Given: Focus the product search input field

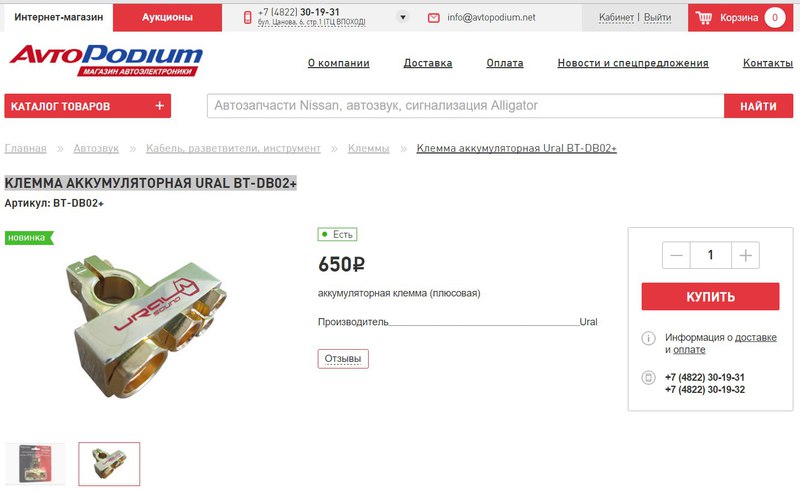Looking at the screenshot, I should (465, 106).
